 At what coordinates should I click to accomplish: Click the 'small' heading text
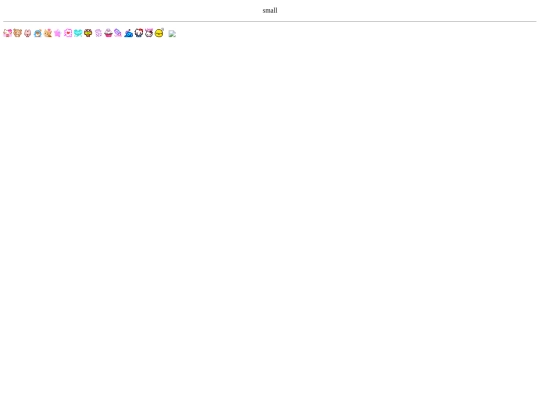270,11
